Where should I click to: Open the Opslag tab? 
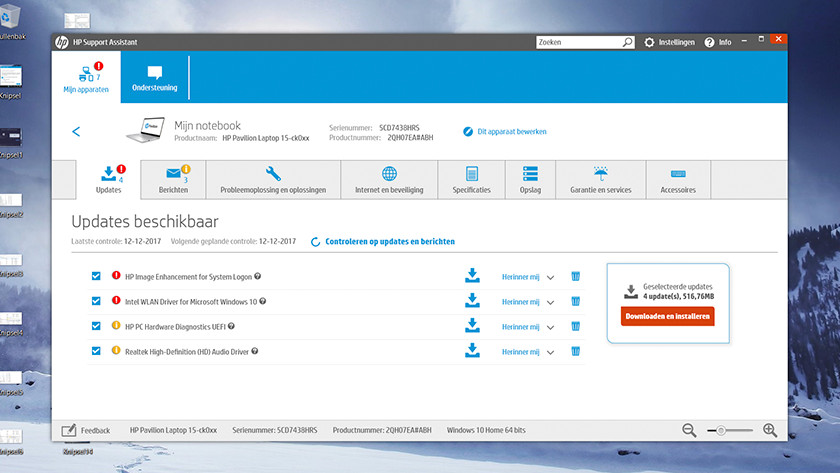click(x=530, y=179)
